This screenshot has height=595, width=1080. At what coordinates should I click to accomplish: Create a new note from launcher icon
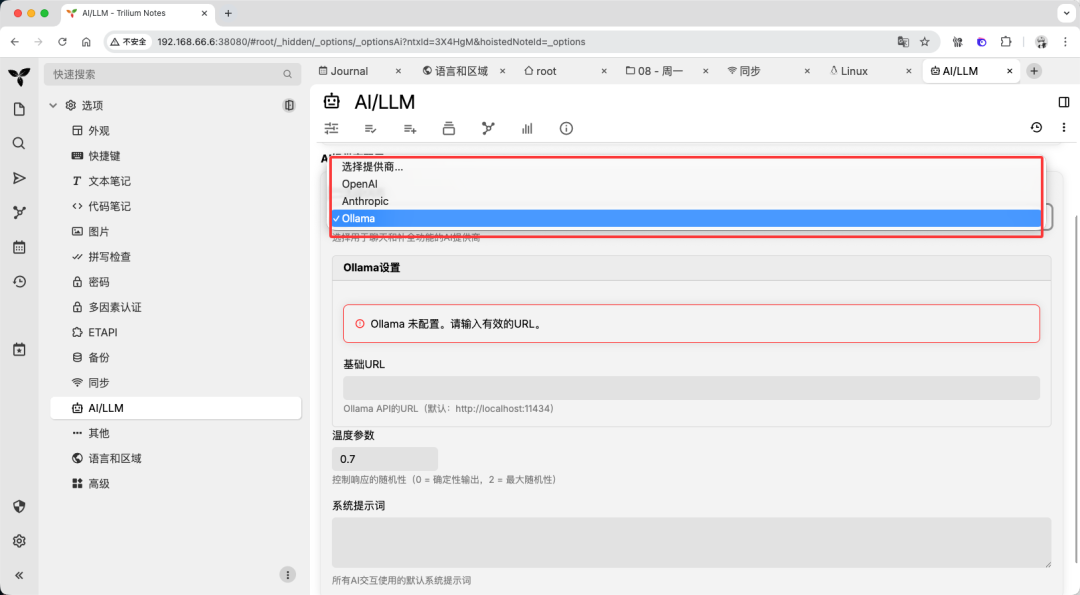[19, 109]
